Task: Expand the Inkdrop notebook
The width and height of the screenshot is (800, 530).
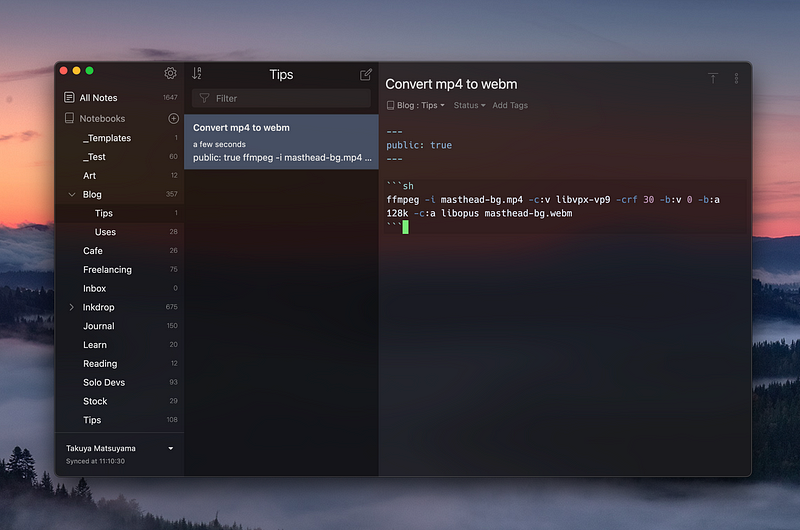Action: 71,307
